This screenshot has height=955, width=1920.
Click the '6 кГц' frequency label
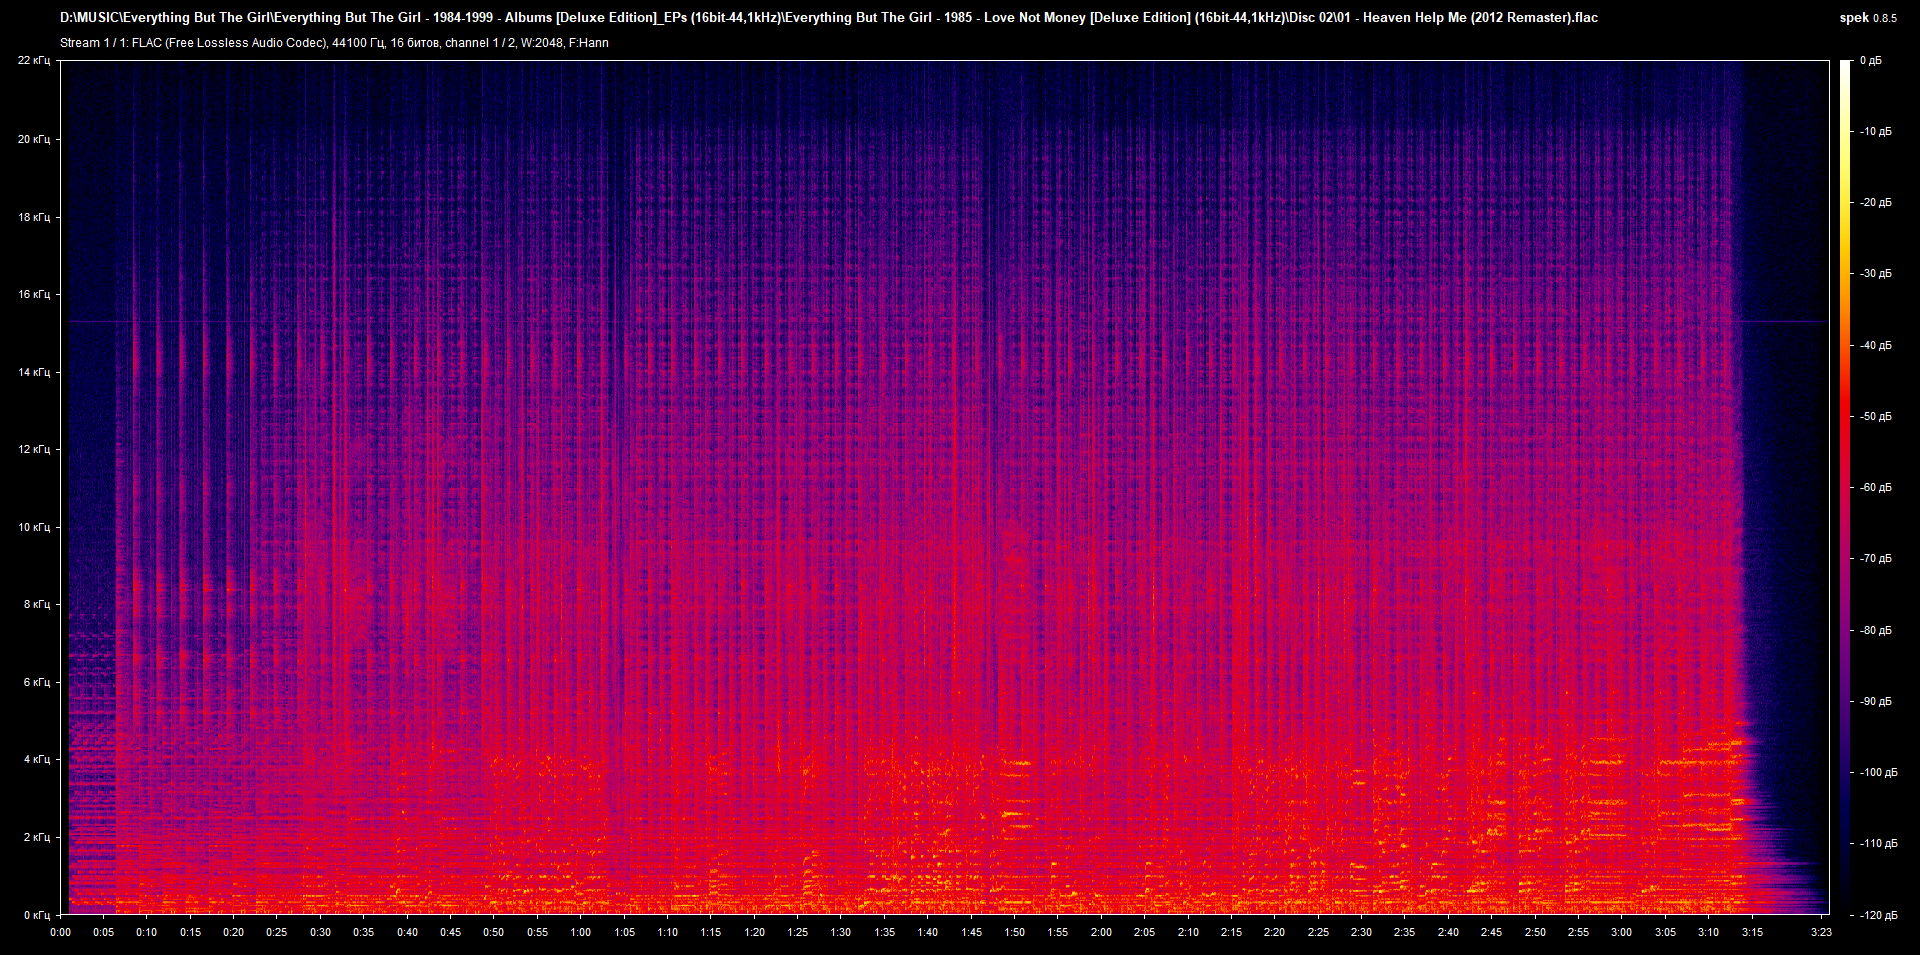pyautogui.click(x=36, y=682)
